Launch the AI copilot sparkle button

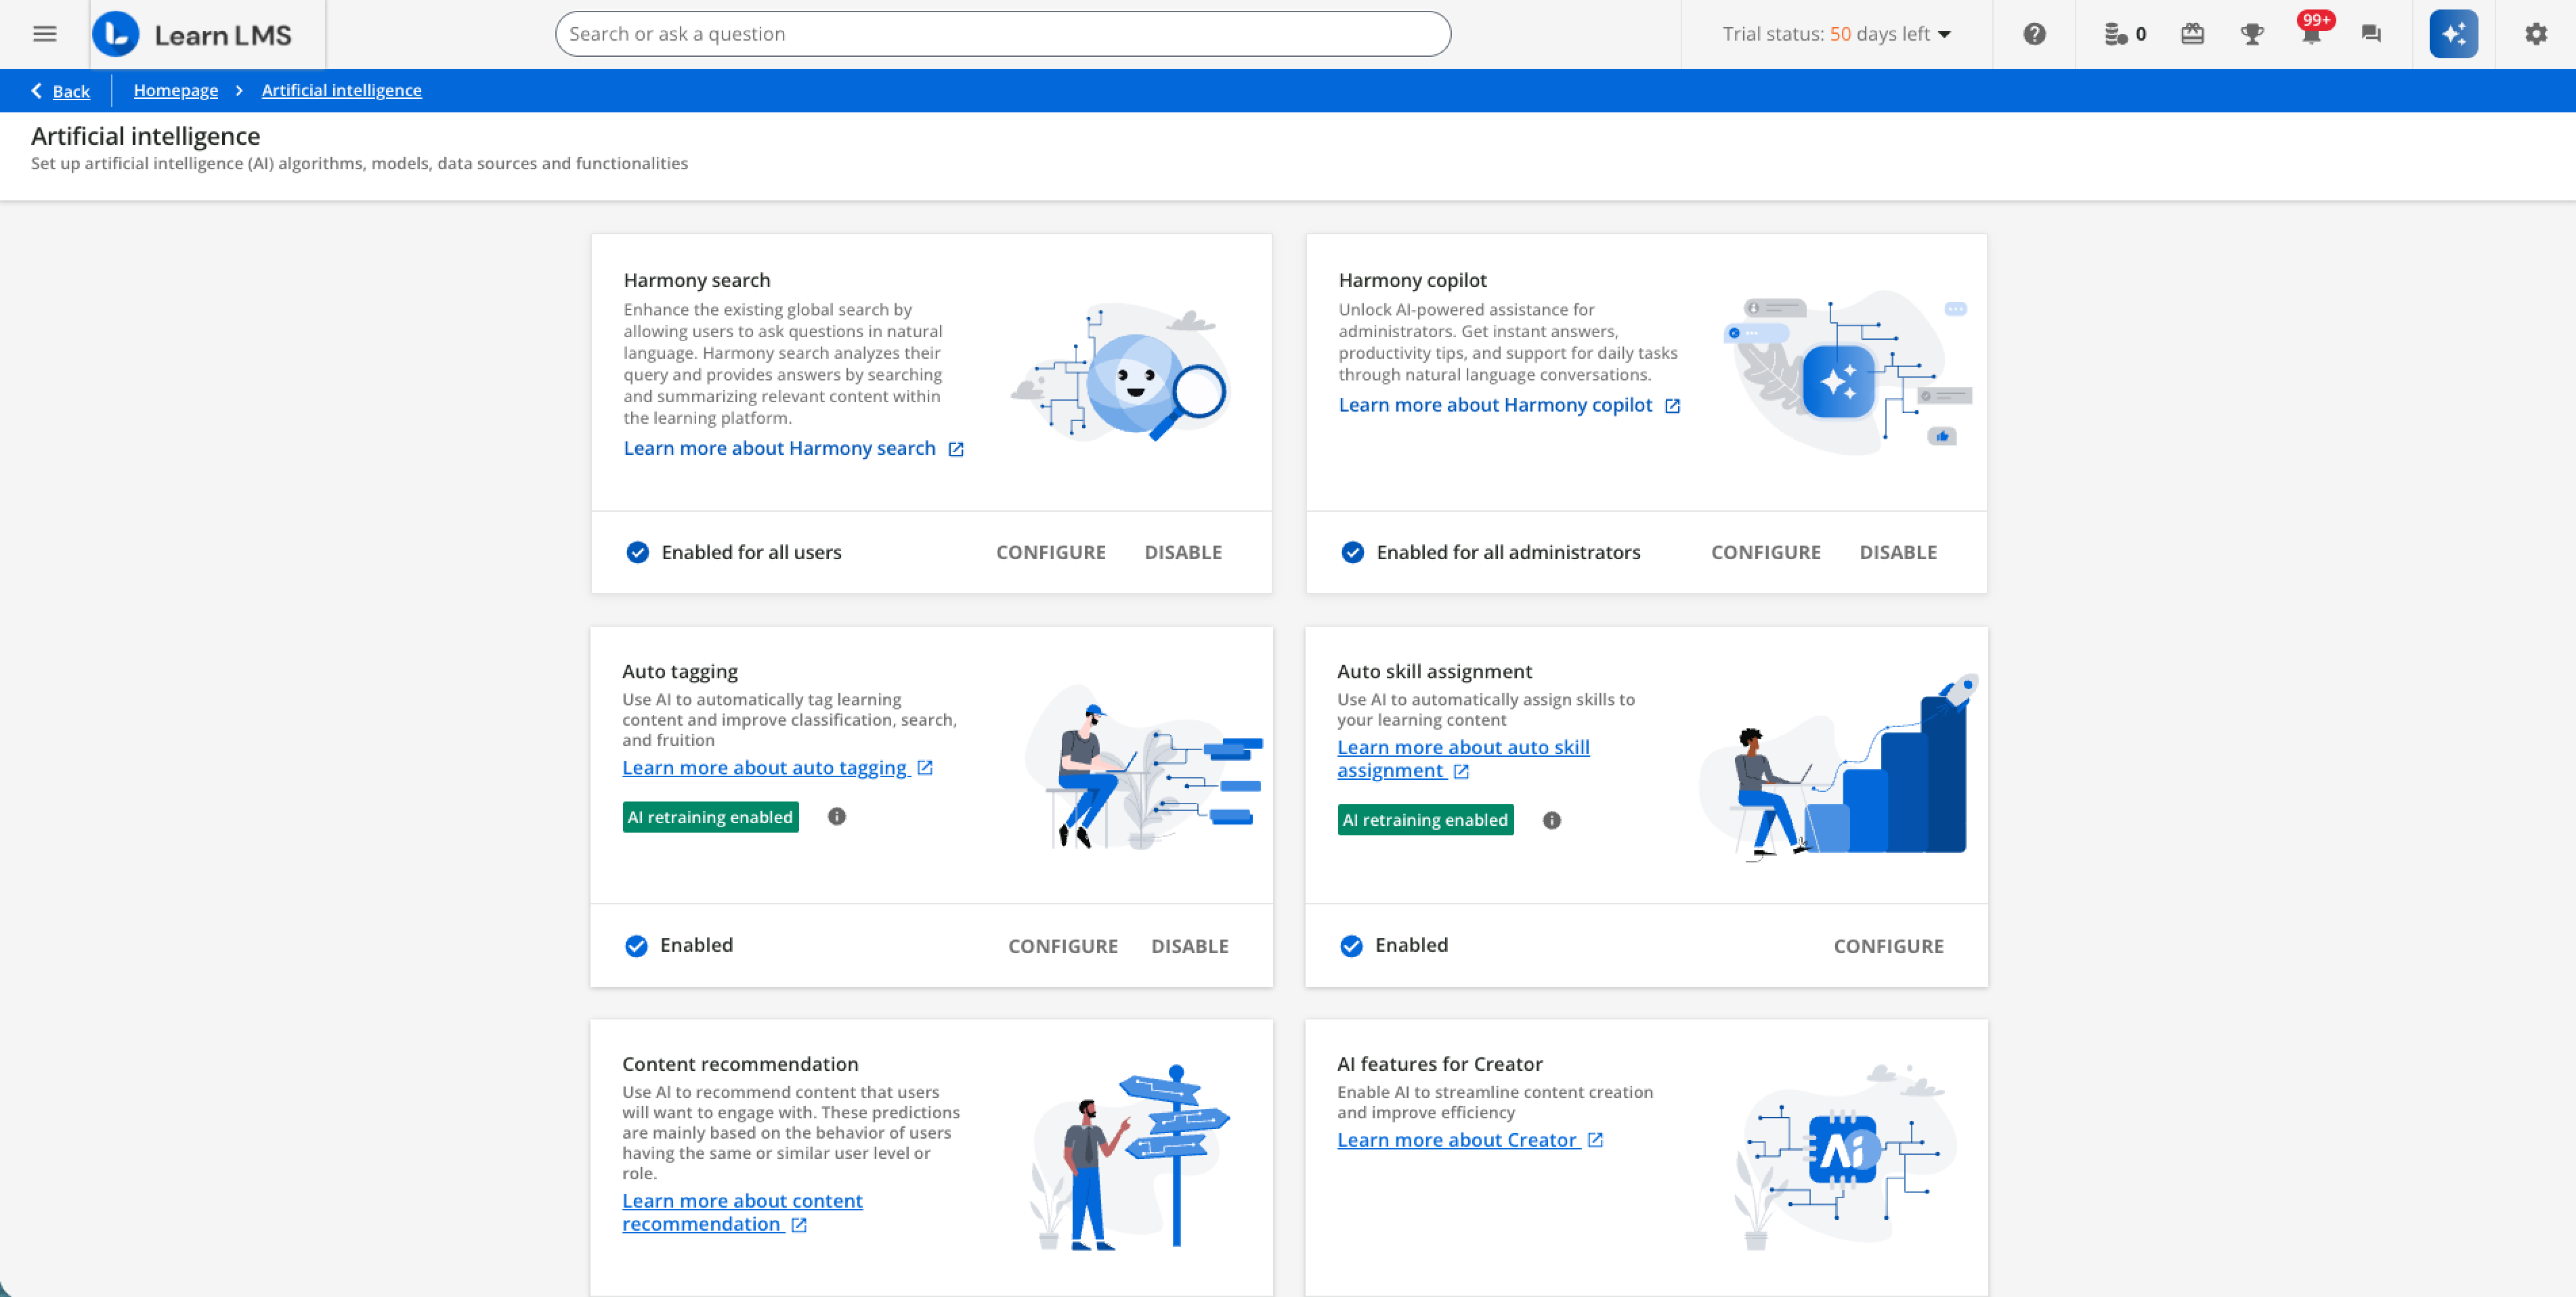coord(2453,33)
